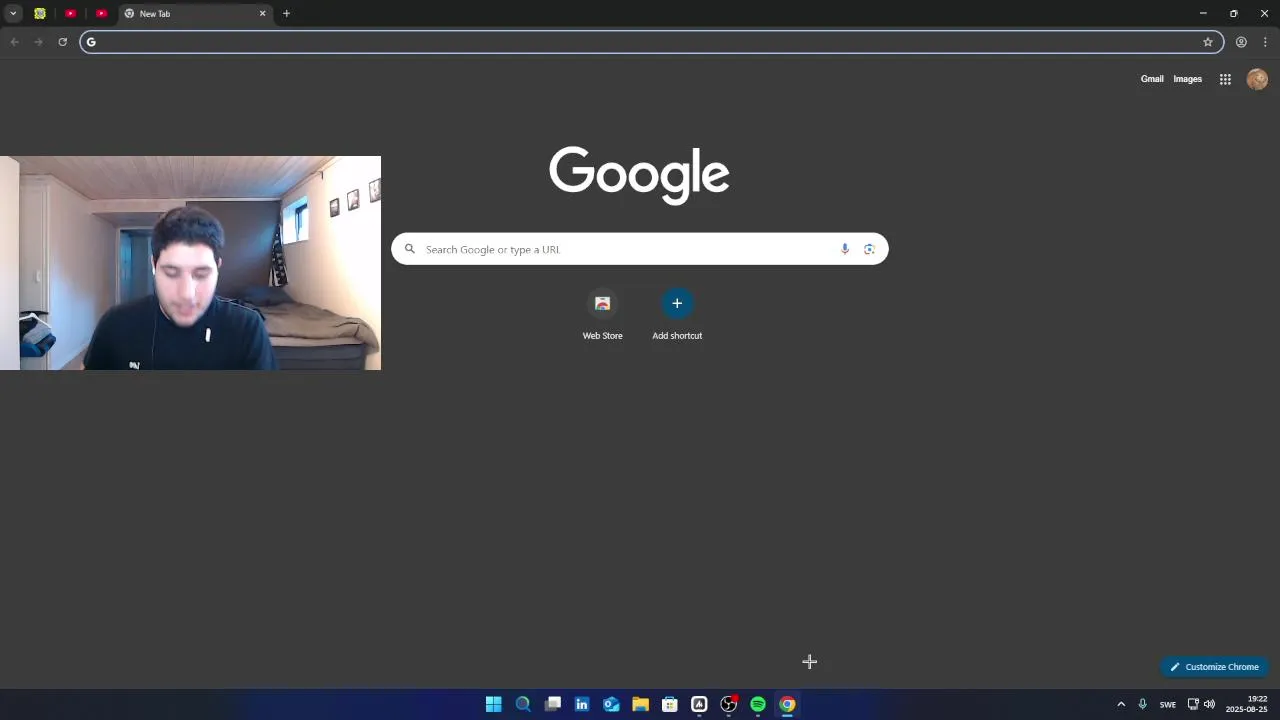Bookmark this tab with the star icon
The width and height of the screenshot is (1280, 720).
tap(1208, 42)
